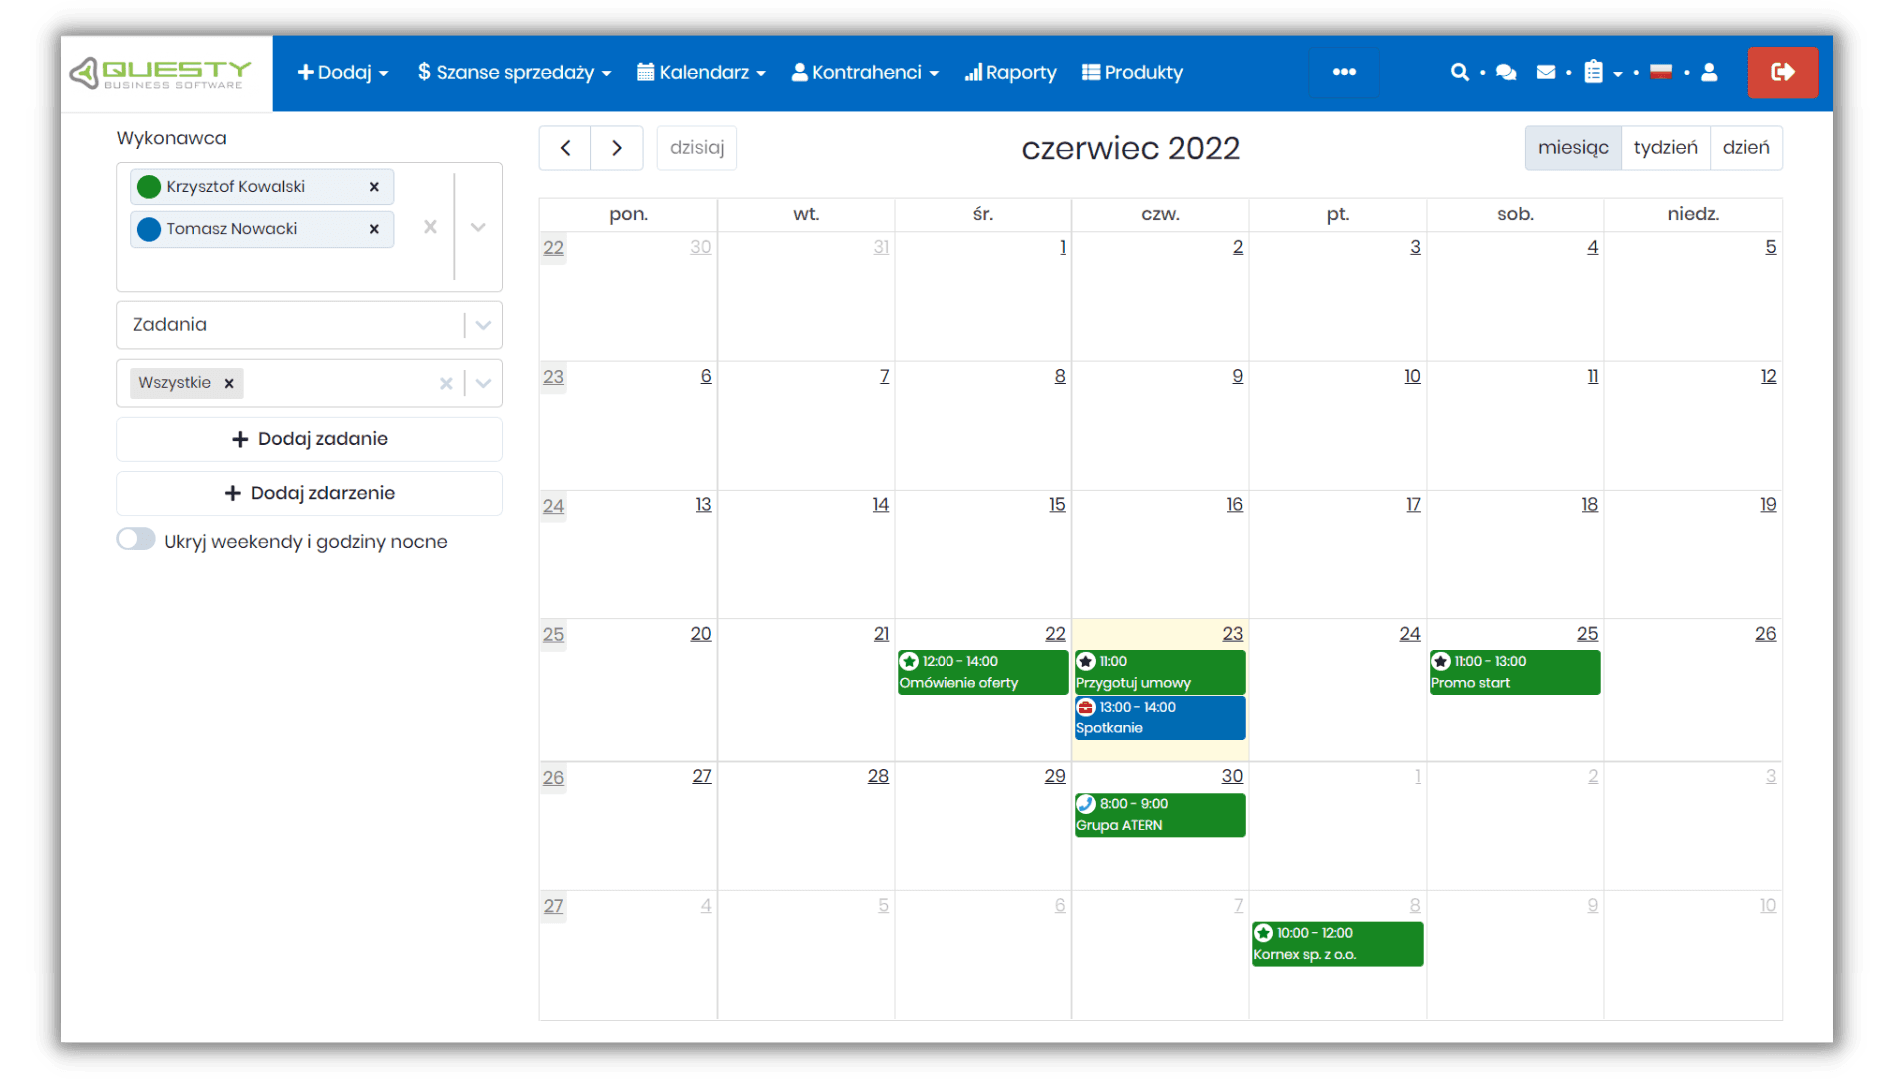
Task: Open the Kontrahenci dropdown menu
Action: [865, 72]
